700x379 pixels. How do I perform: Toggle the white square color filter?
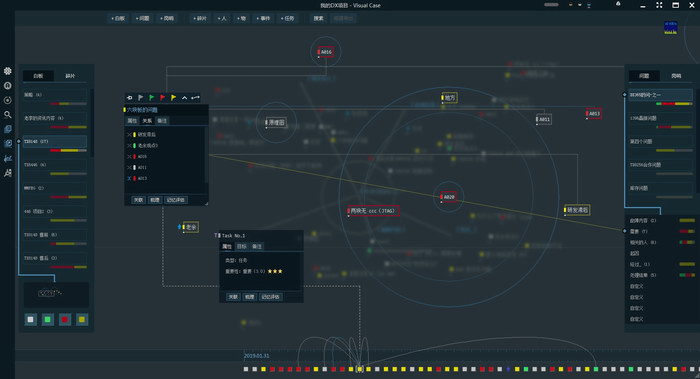(30, 319)
